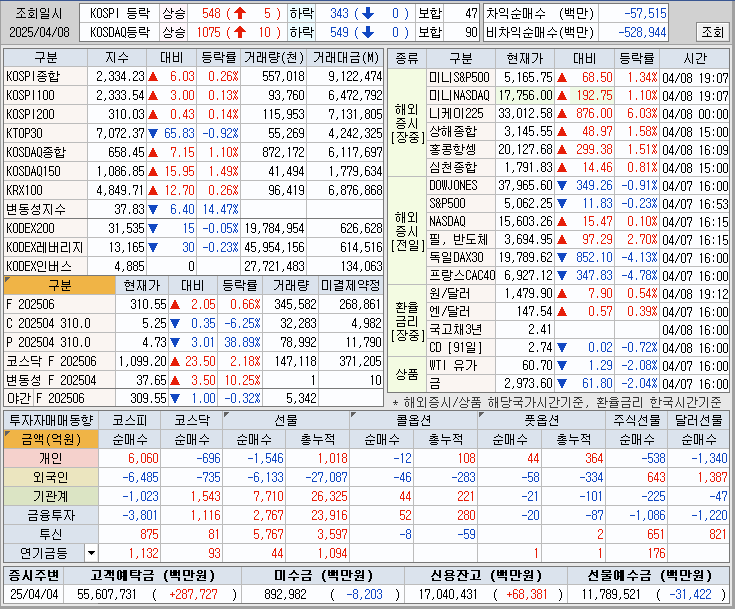This screenshot has height=609, width=735.
Task: Select the 금액(억원) header cell
Action: [x=51, y=439]
